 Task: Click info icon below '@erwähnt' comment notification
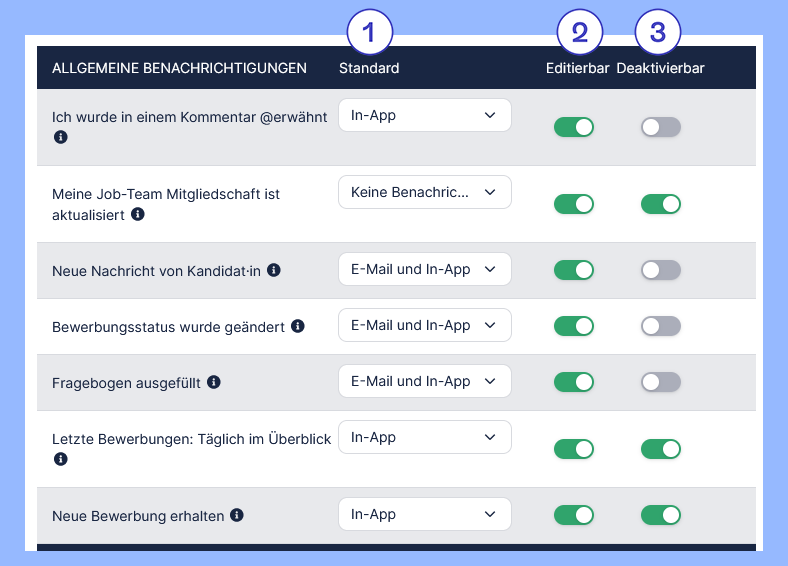[x=61, y=137]
